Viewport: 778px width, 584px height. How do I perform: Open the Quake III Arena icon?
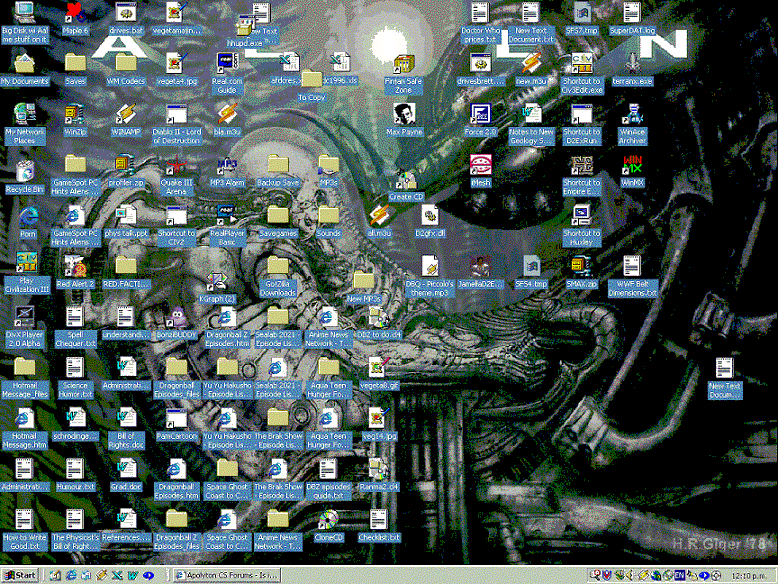(x=176, y=166)
